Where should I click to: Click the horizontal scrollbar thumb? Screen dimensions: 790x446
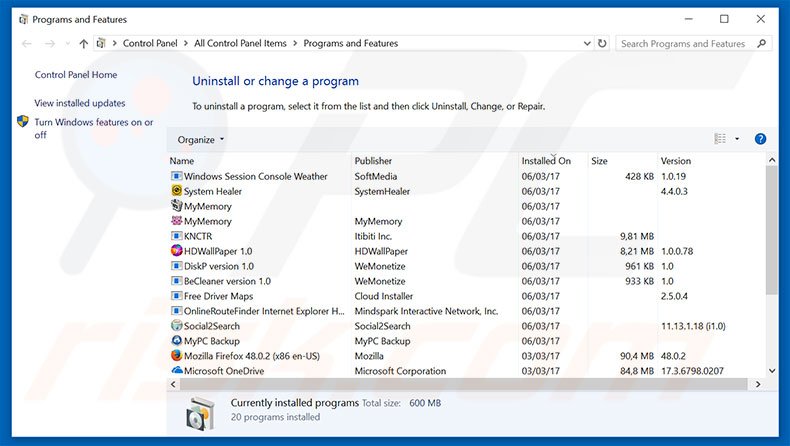tap(464, 384)
